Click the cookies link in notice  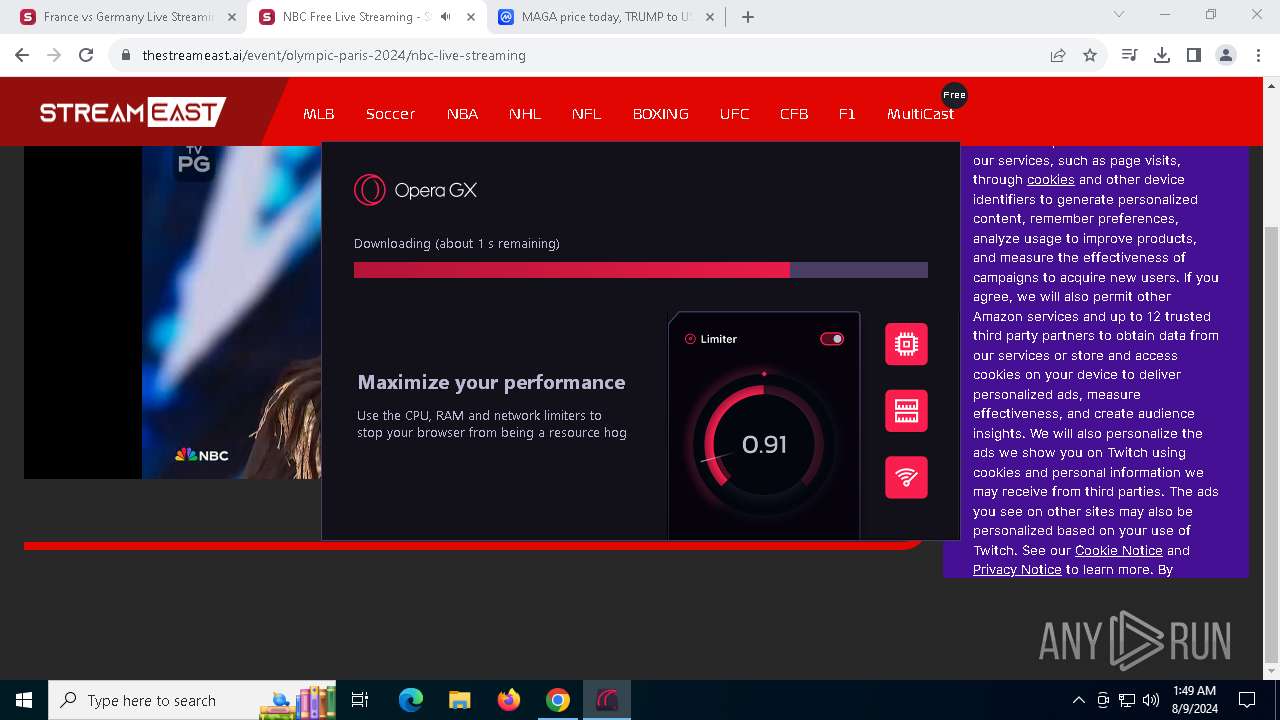[1050, 180]
